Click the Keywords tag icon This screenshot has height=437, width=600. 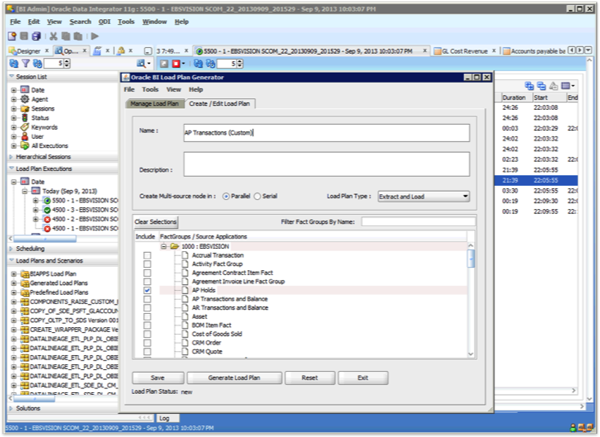coord(25,127)
